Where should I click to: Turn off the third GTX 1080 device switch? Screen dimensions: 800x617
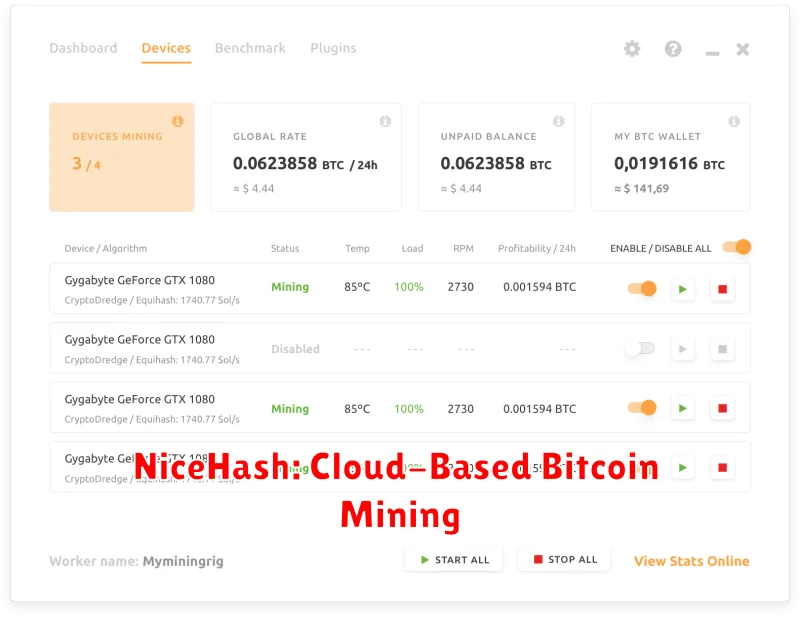[x=642, y=408]
